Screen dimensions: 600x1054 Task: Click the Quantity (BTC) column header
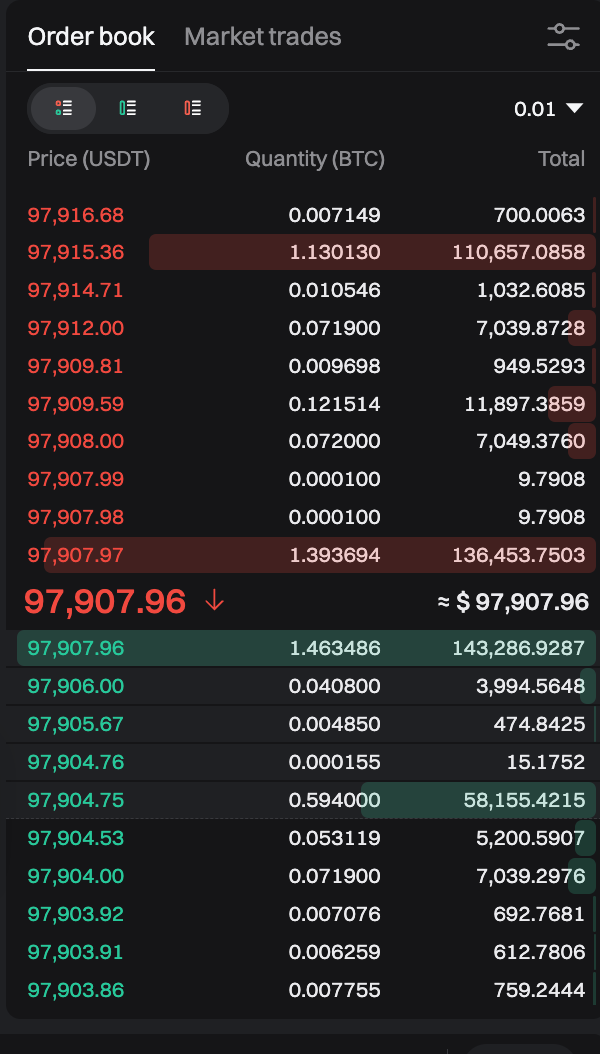point(315,159)
